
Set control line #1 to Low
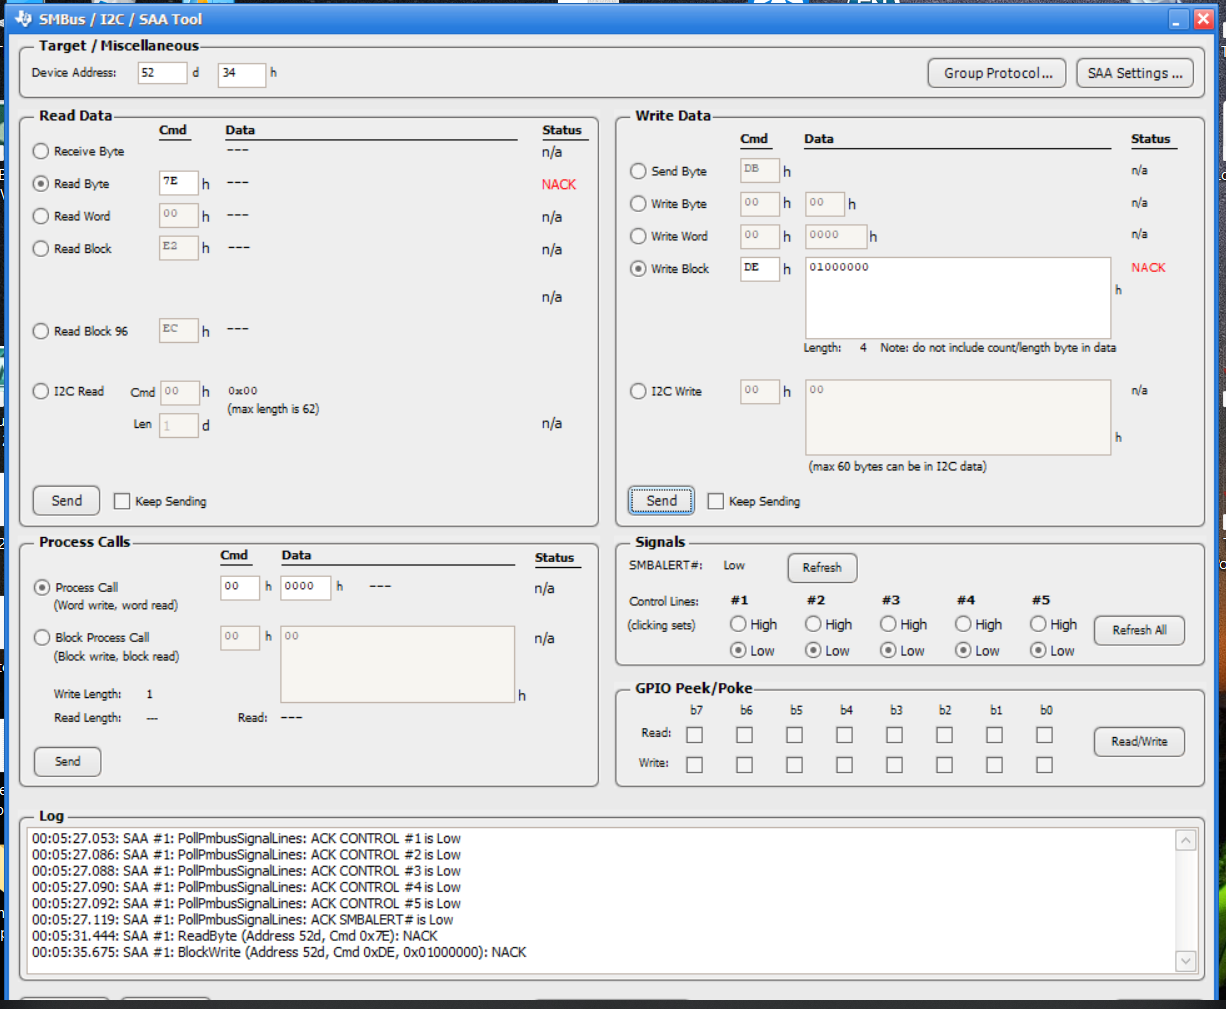(x=738, y=651)
